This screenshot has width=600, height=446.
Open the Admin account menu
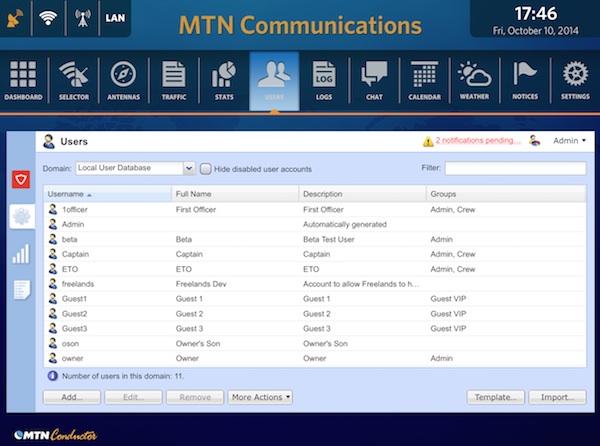coord(569,141)
